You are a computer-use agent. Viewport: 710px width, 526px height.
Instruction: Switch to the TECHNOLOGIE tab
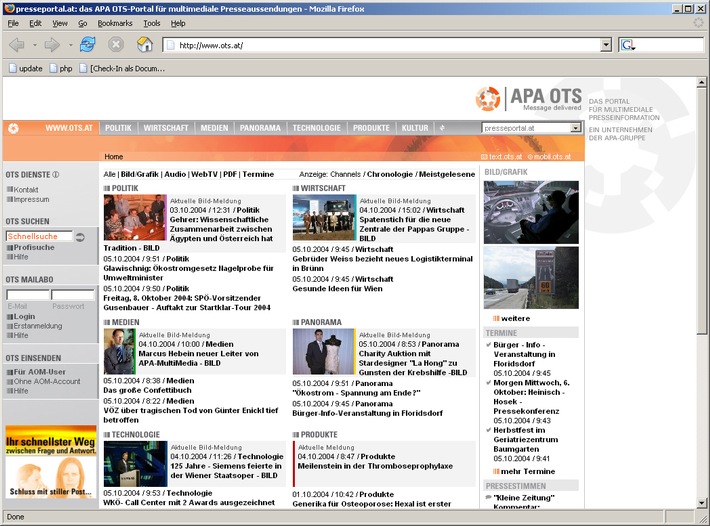pyautogui.click(x=316, y=128)
